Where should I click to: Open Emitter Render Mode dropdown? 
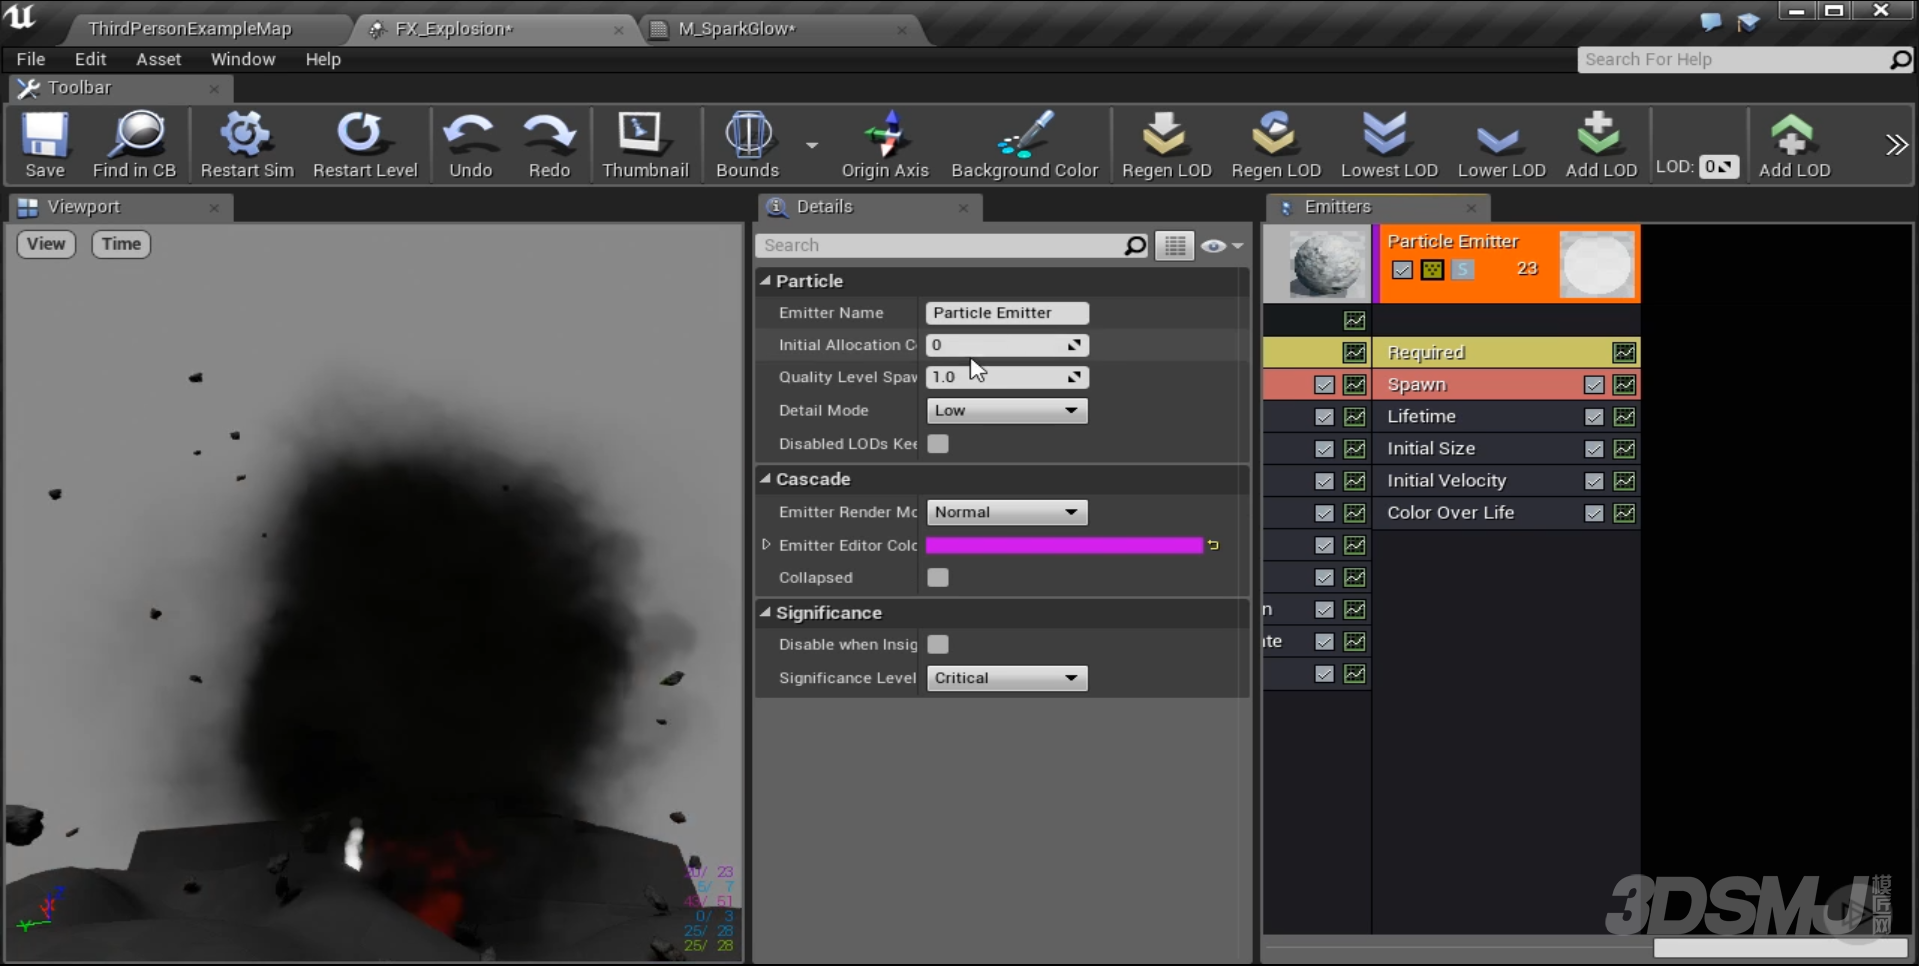point(1007,512)
